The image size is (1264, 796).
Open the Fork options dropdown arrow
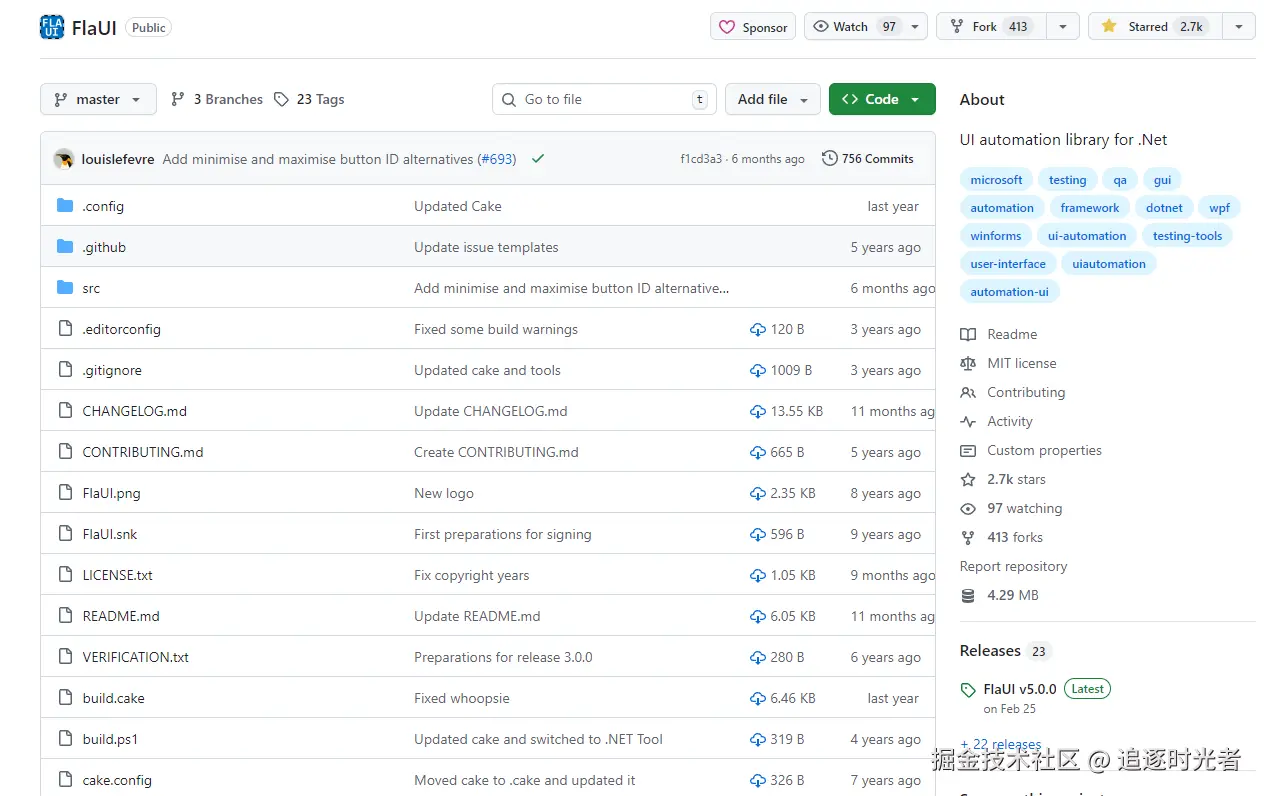[1062, 27]
